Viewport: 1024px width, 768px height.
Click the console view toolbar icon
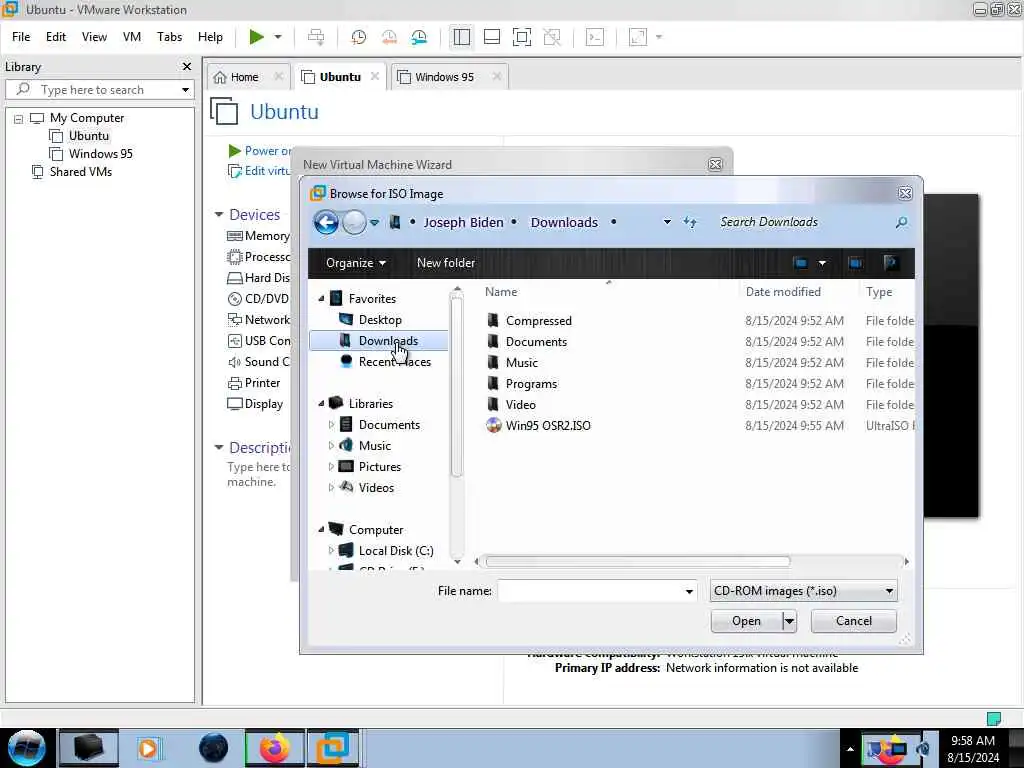coord(595,37)
